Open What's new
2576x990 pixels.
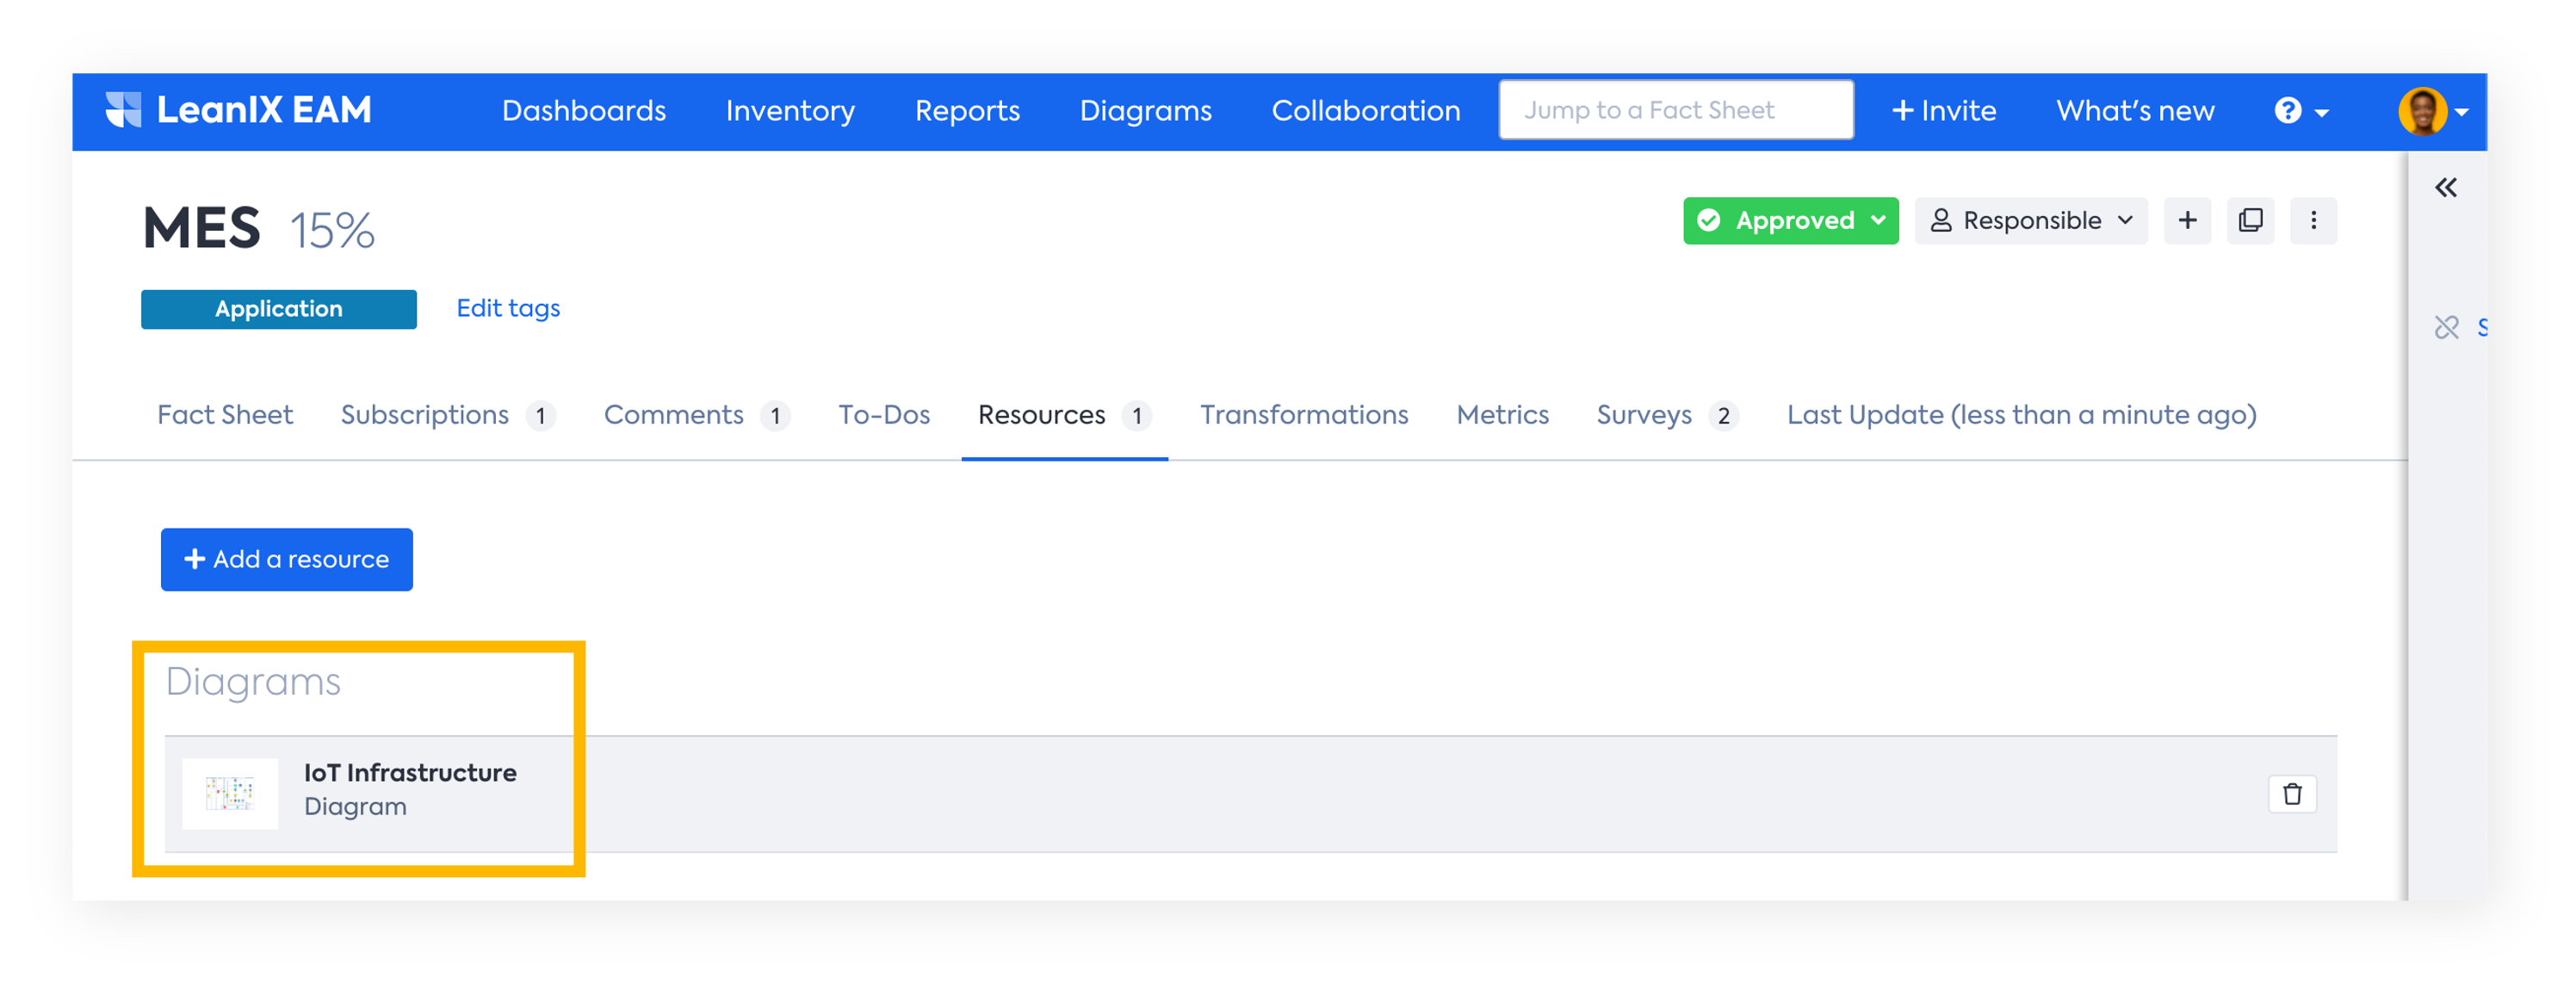pos(2134,111)
